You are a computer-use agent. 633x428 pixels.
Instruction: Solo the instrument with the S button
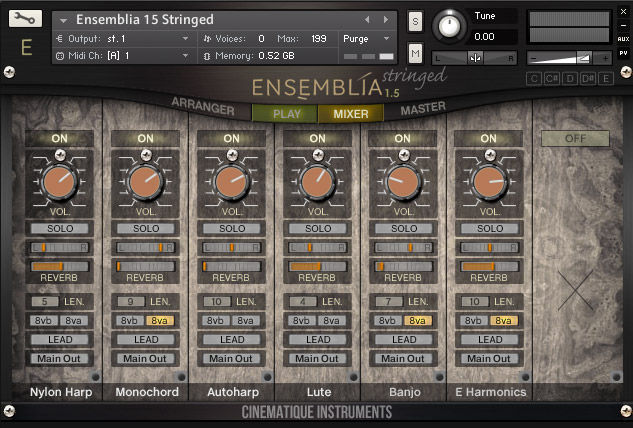click(x=415, y=21)
